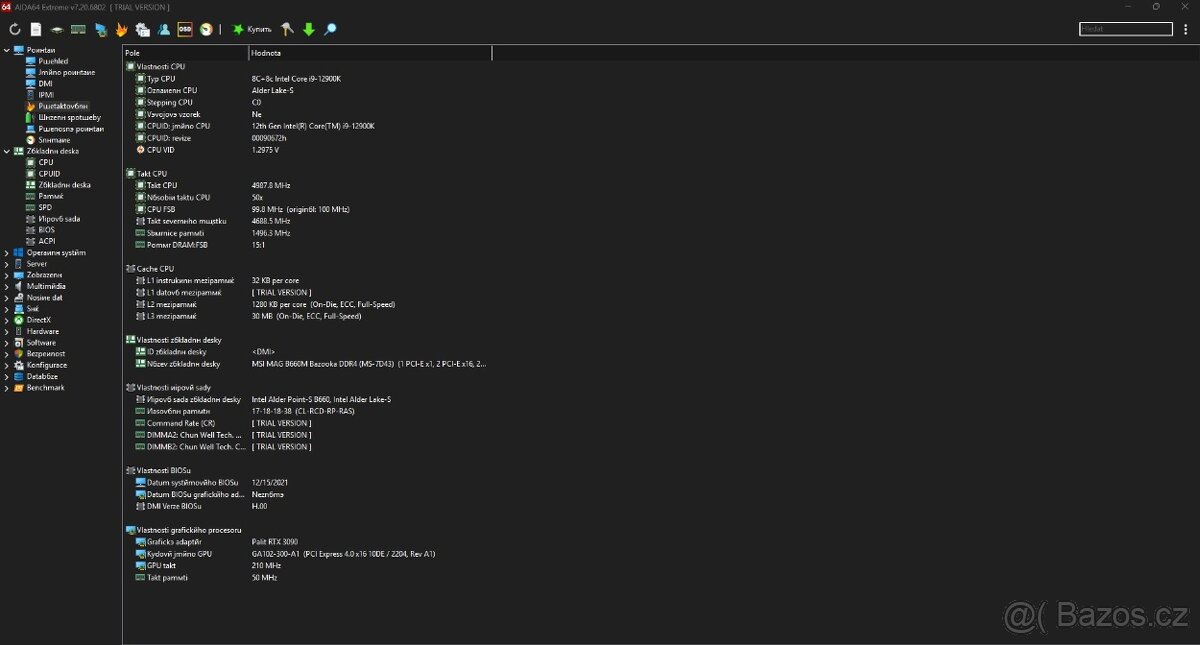Select the SPD tree item
The image size is (1200, 645).
[45, 208]
